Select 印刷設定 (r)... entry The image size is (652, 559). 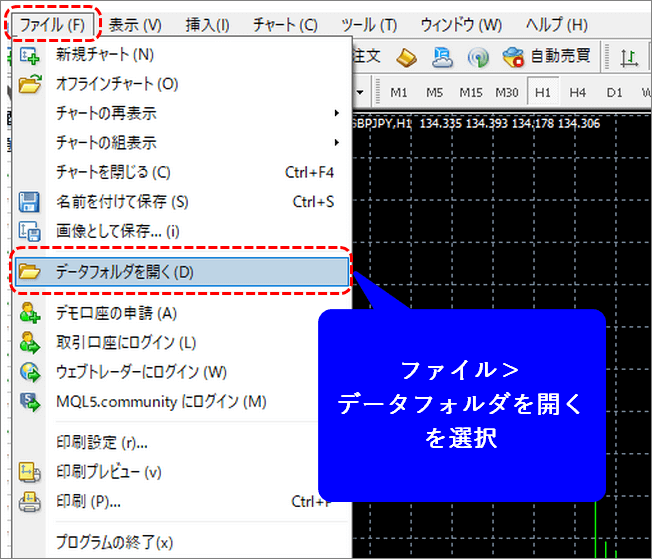pyautogui.click(x=180, y=443)
